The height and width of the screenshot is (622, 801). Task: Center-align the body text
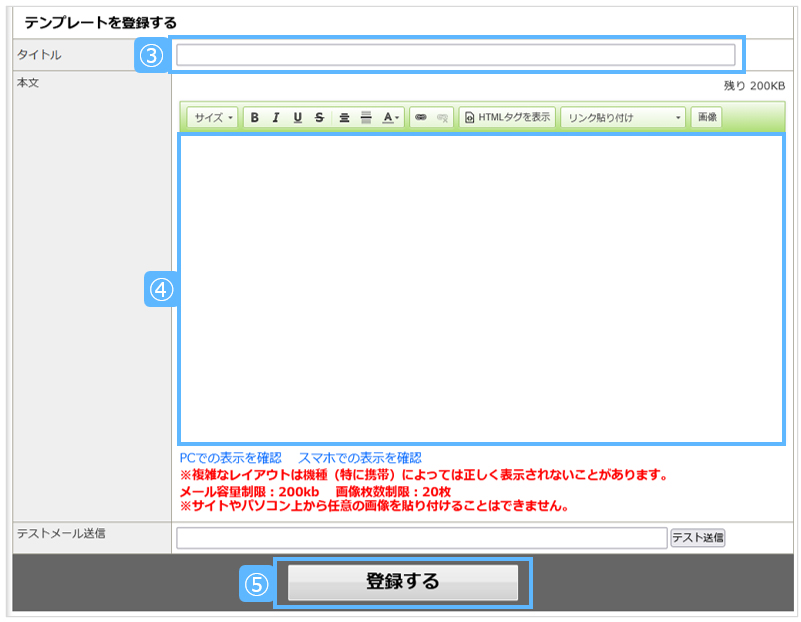point(344,118)
